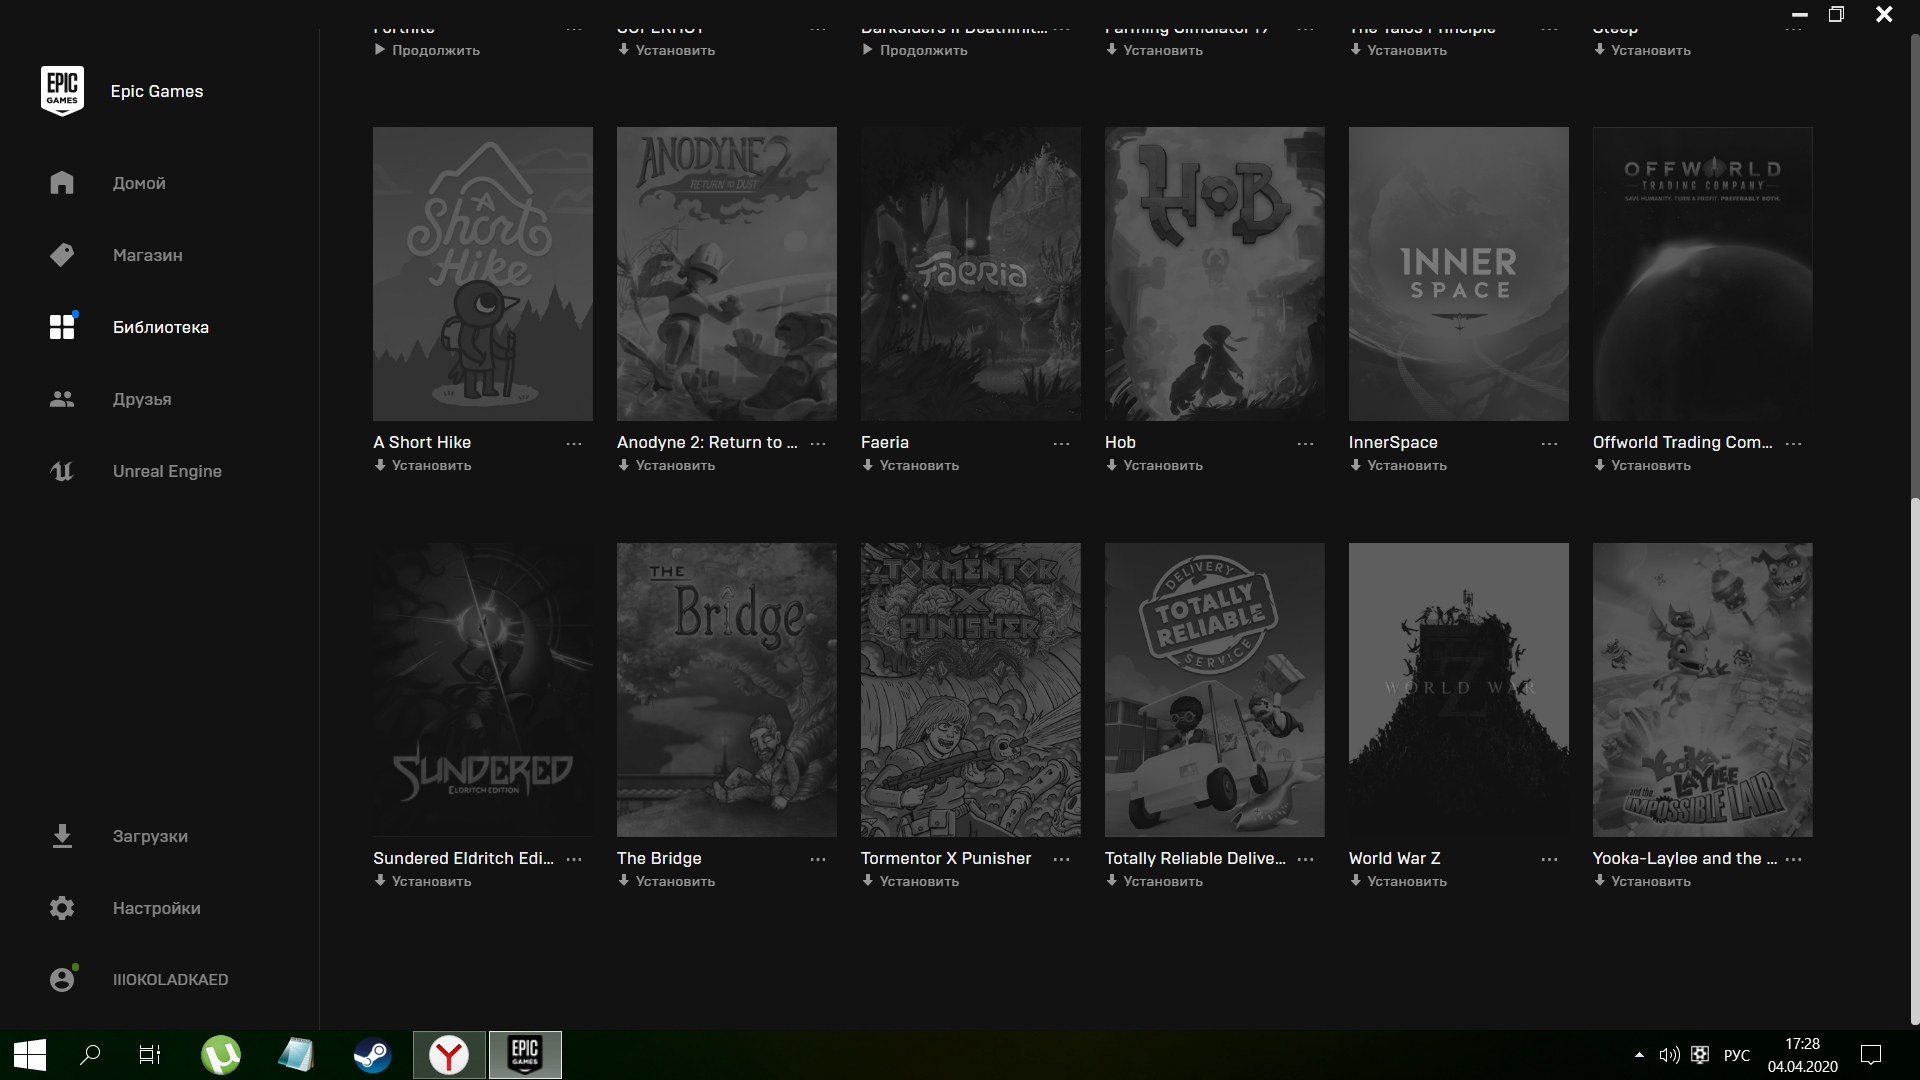Image resolution: width=1920 pixels, height=1080 pixels.
Task: Open Anodyne 2 cover thumbnail
Action: [x=727, y=274]
